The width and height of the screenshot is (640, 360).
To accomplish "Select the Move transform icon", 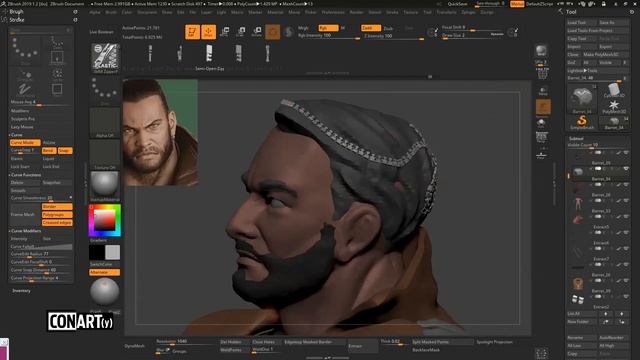I will pos(224,32).
